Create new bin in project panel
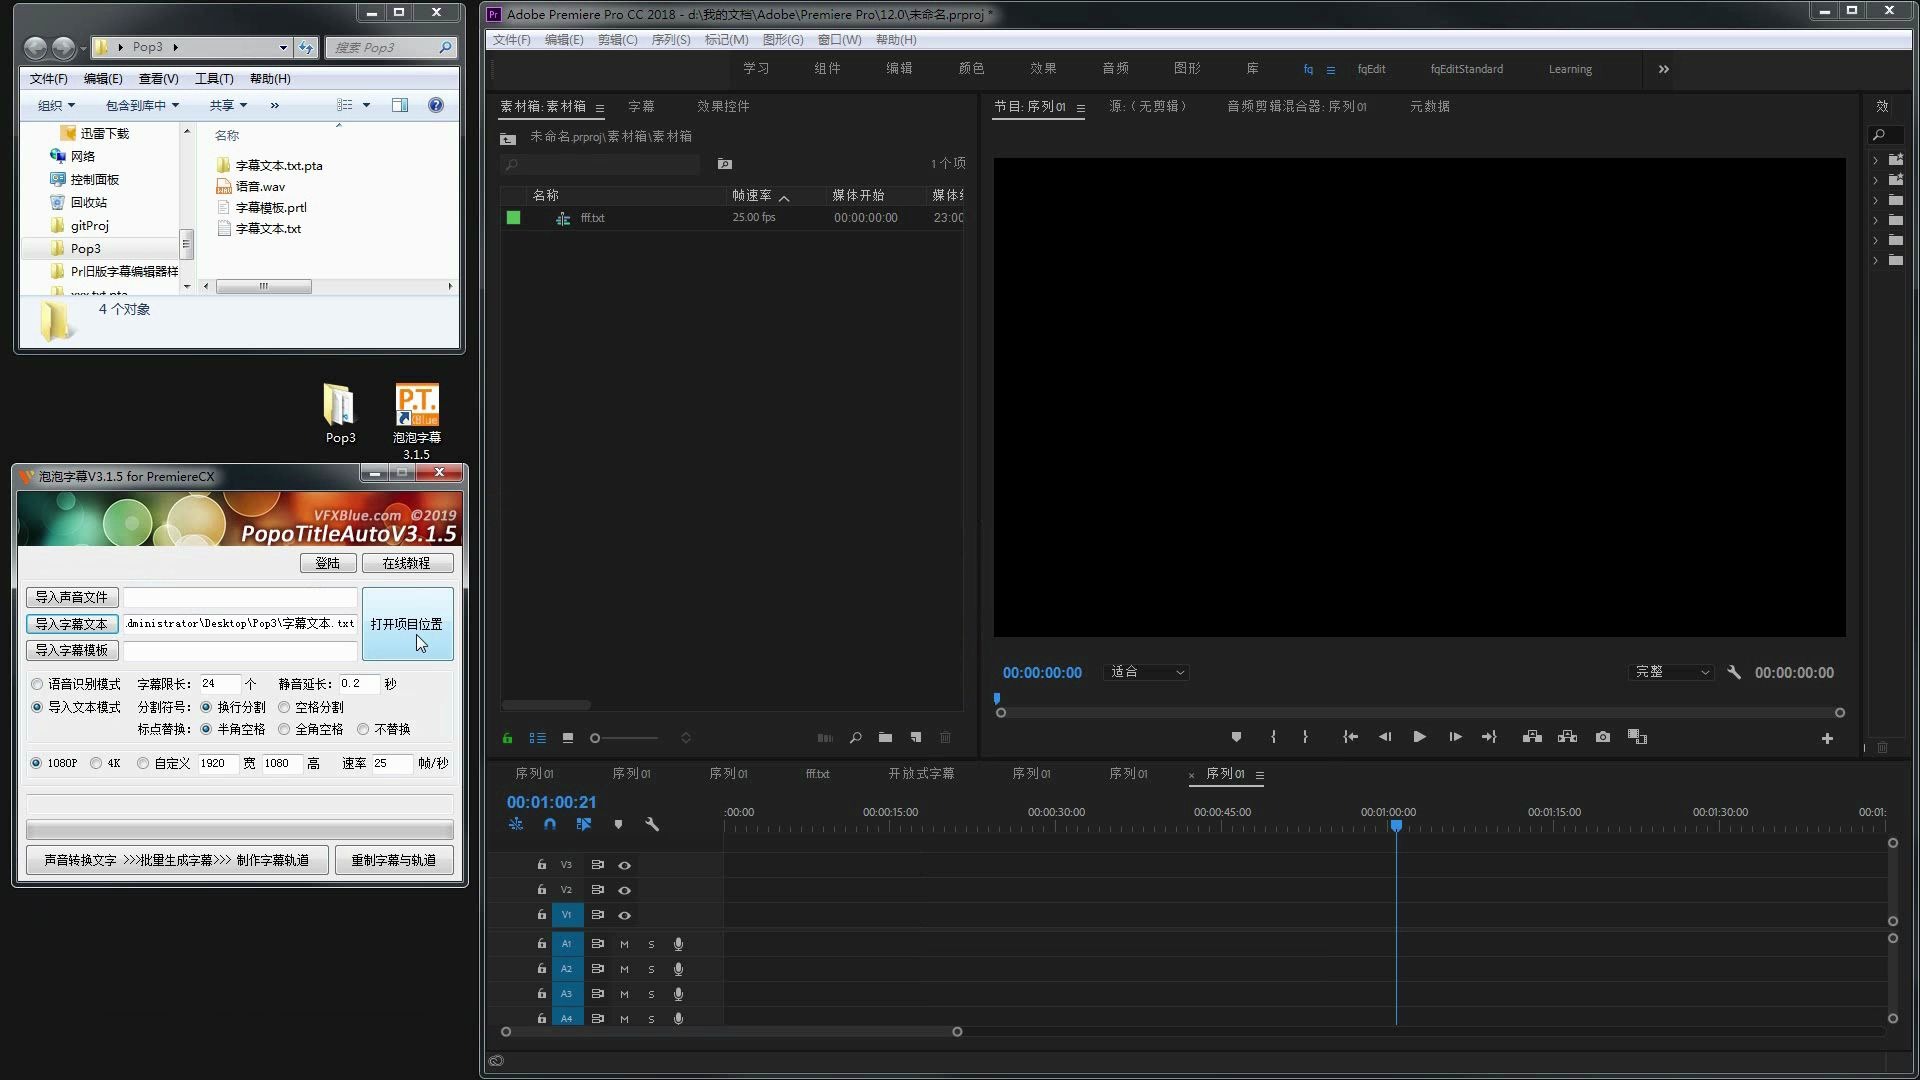1920x1080 pixels. pyautogui.click(x=885, y=738)
